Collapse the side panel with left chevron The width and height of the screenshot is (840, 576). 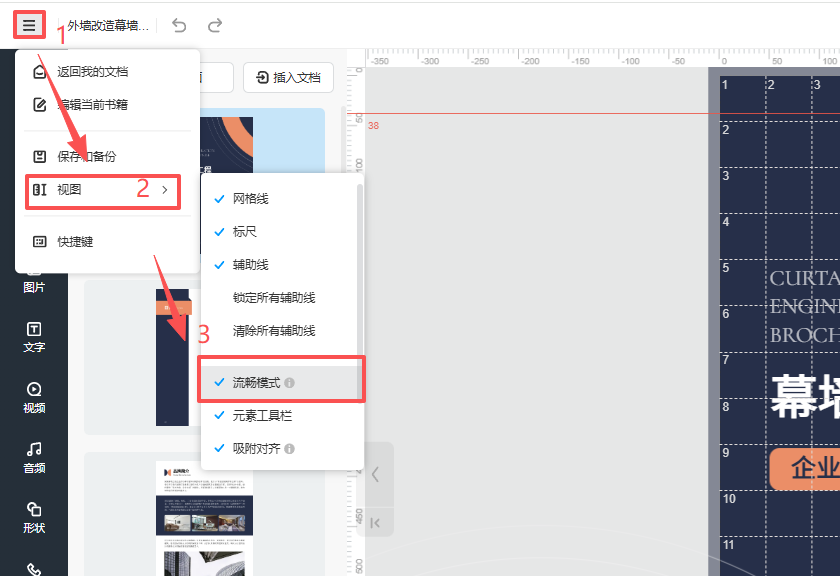point(375,474)
